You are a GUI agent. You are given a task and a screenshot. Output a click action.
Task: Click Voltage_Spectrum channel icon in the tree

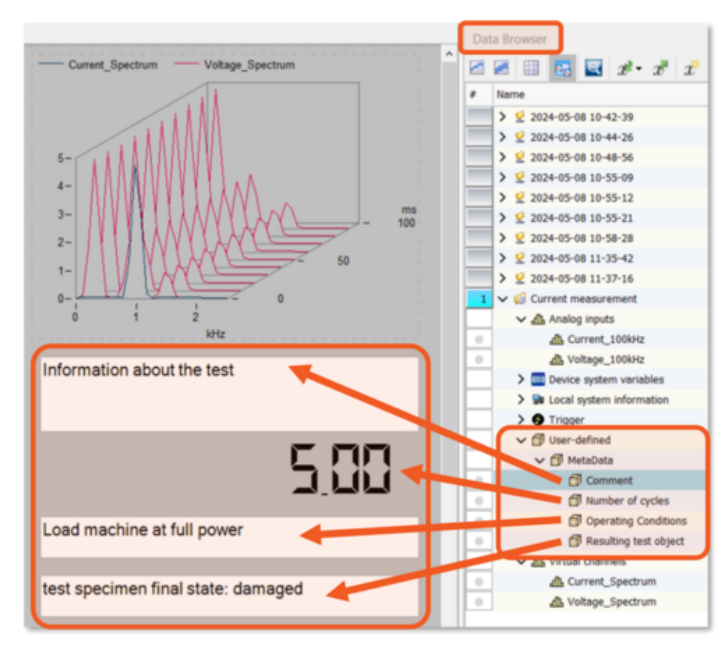556,602
